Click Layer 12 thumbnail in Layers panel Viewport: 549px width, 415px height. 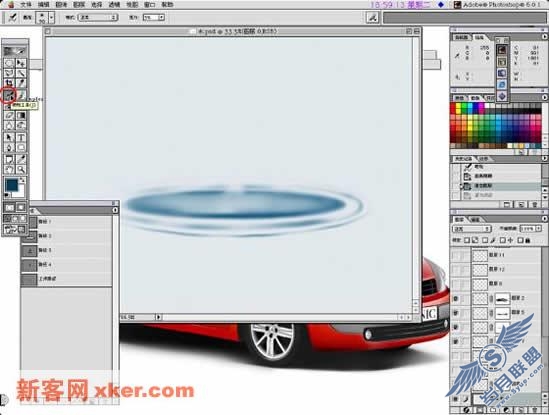coord(480,269)
